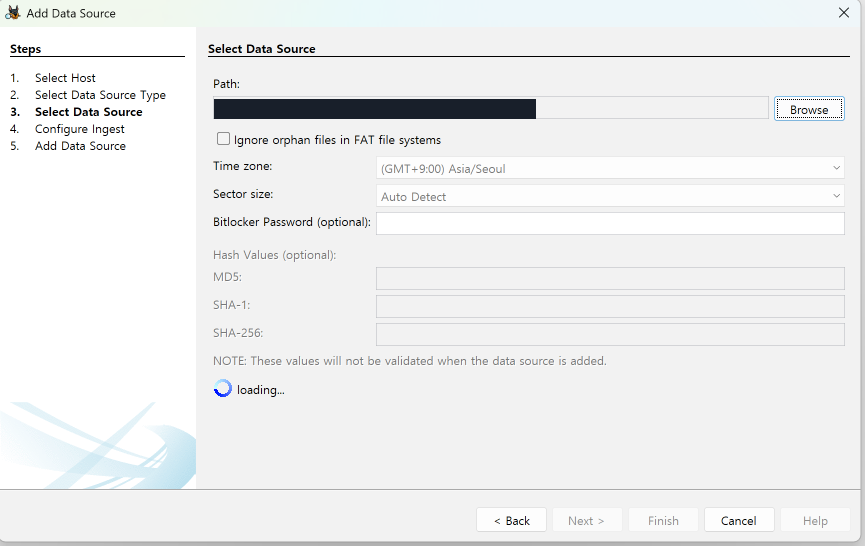Focus the Bitlocker Password field
The image size is (865, 546).
pyautogui.click(x=610, y=223)
